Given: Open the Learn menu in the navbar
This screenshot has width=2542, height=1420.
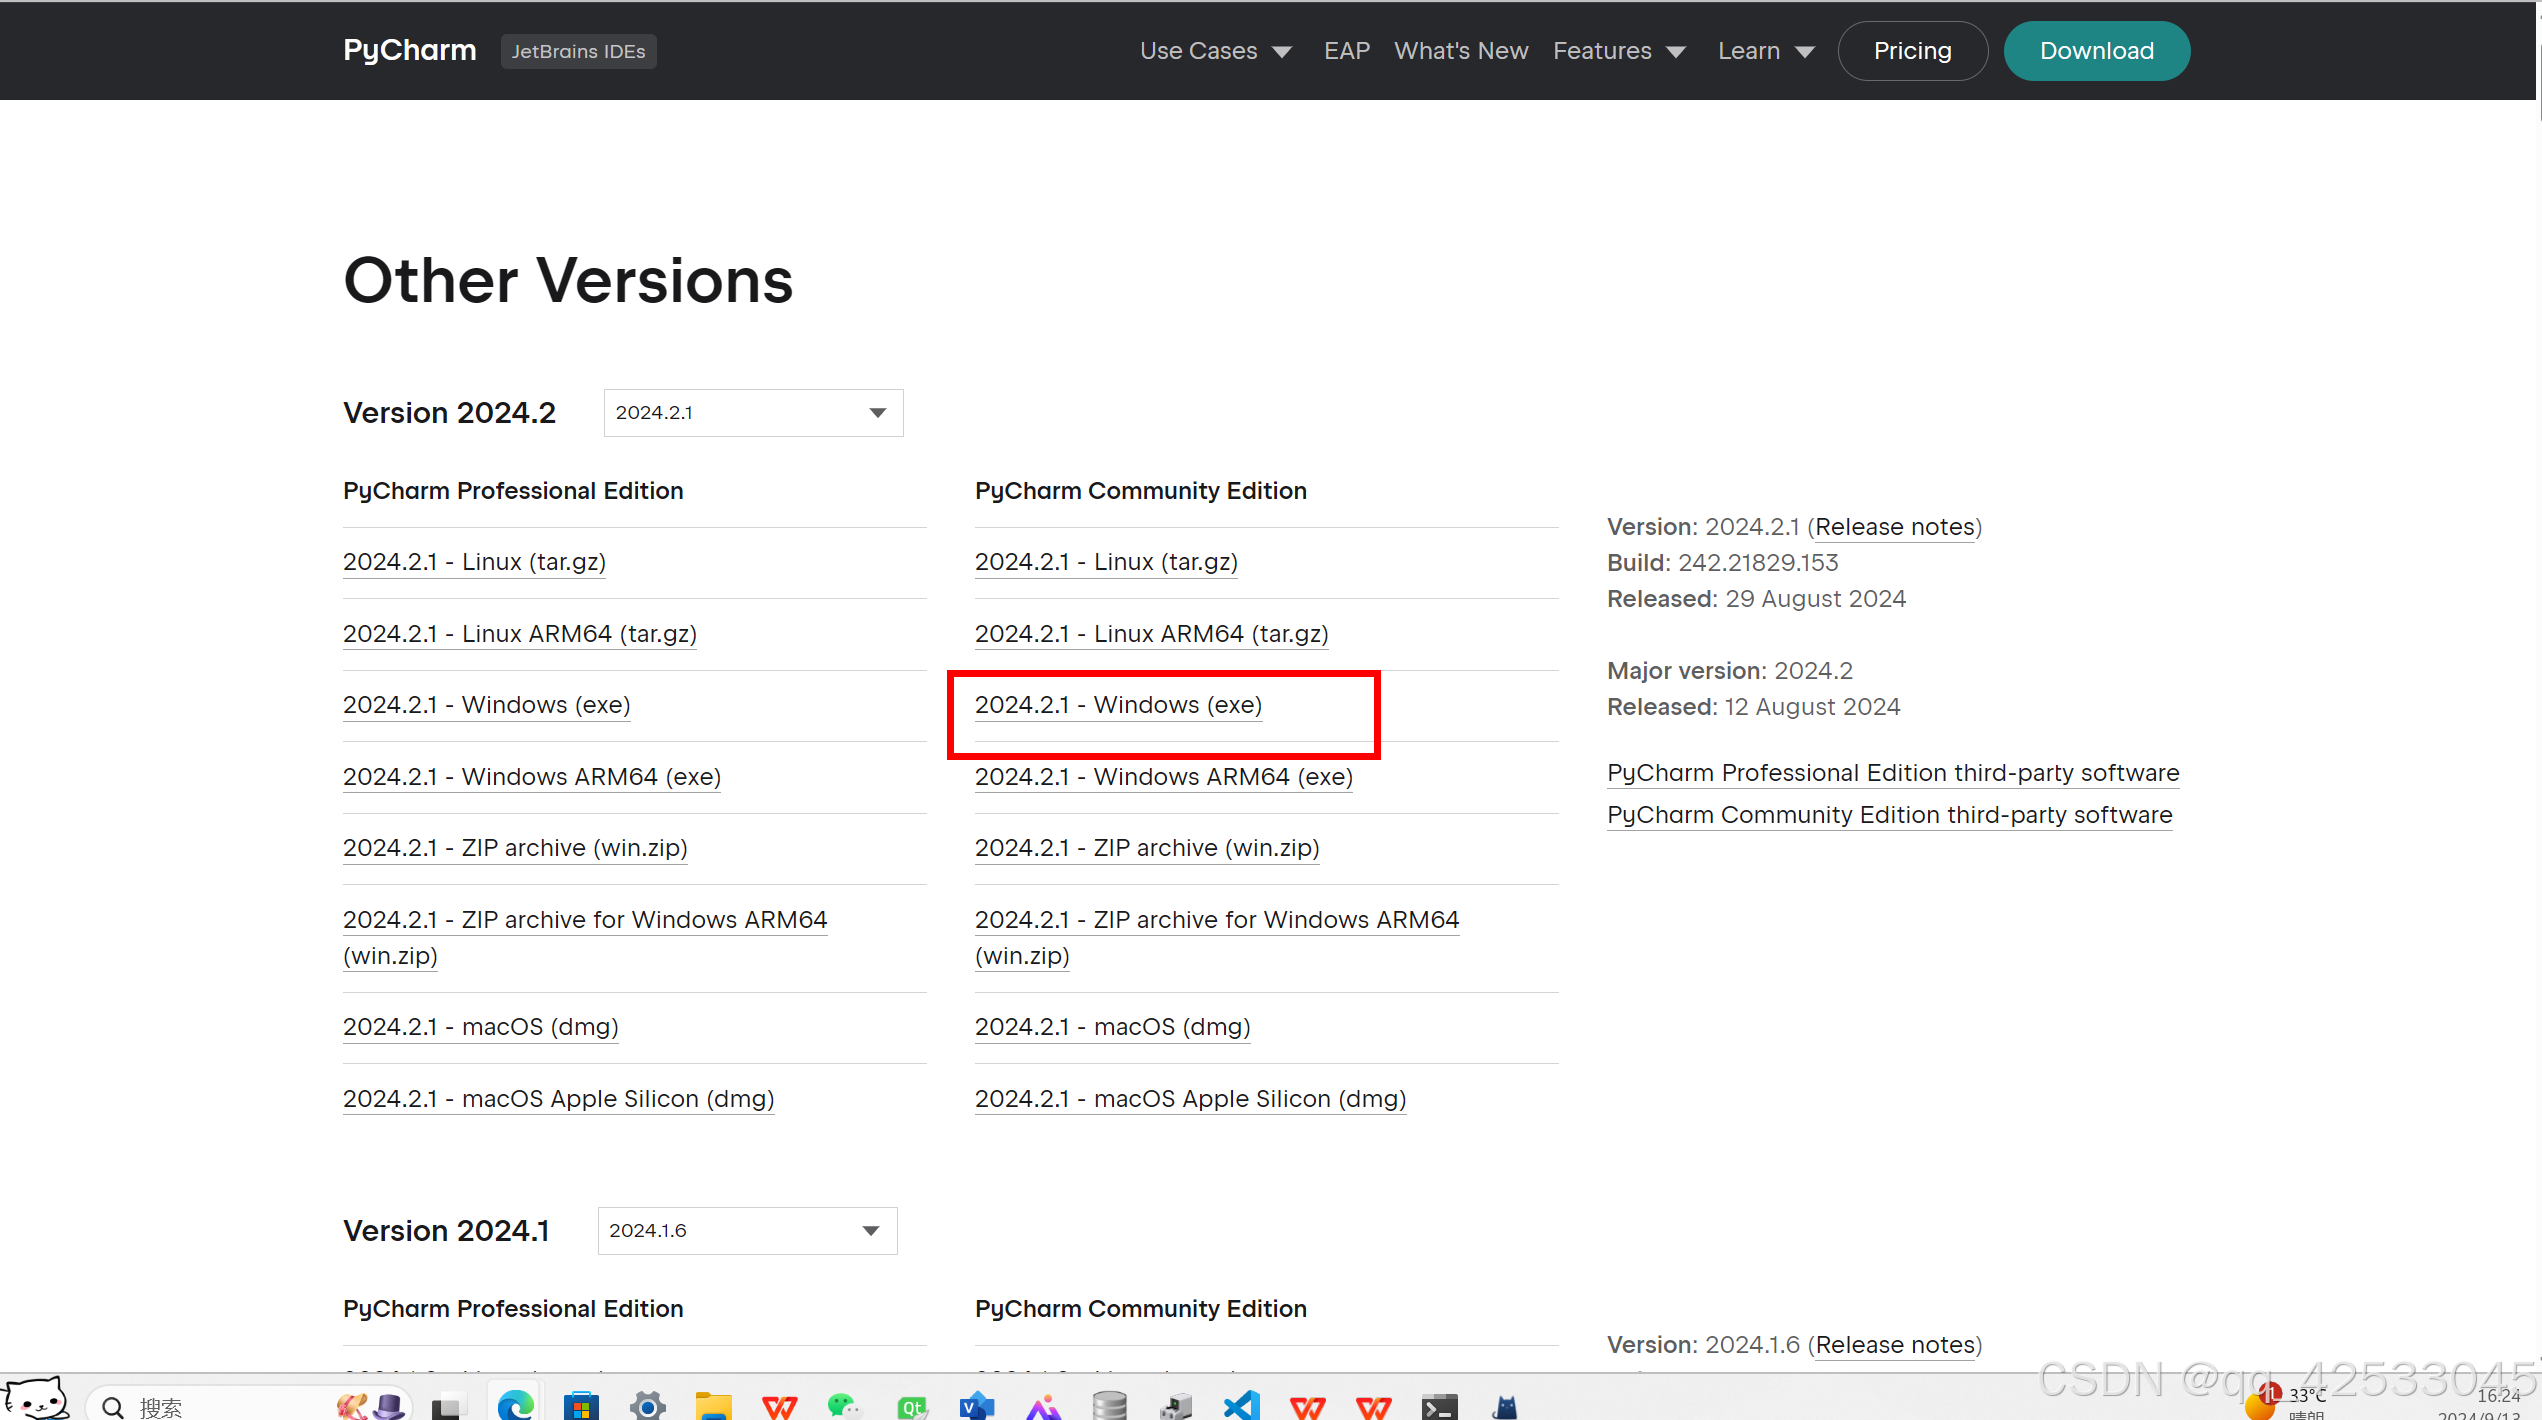Looking at the screenshot, I should pyautogui.click(x=1765, y=51).
